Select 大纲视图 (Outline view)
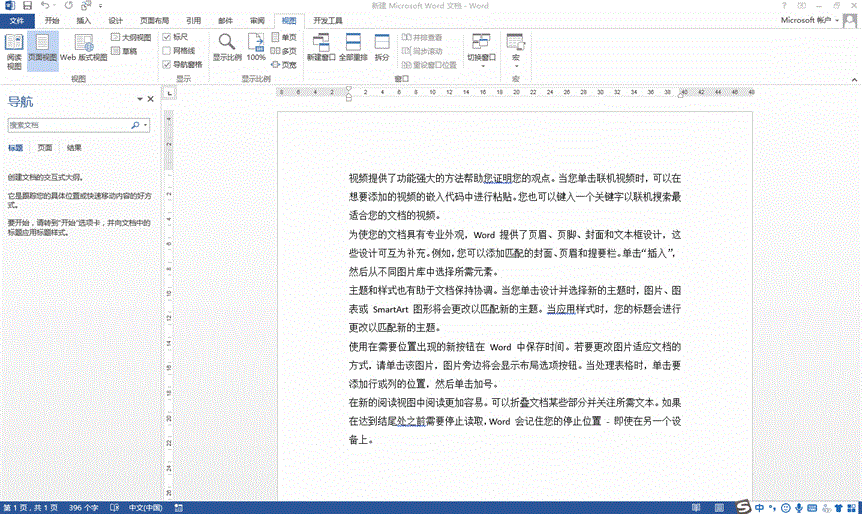 [x=131, y=37]
